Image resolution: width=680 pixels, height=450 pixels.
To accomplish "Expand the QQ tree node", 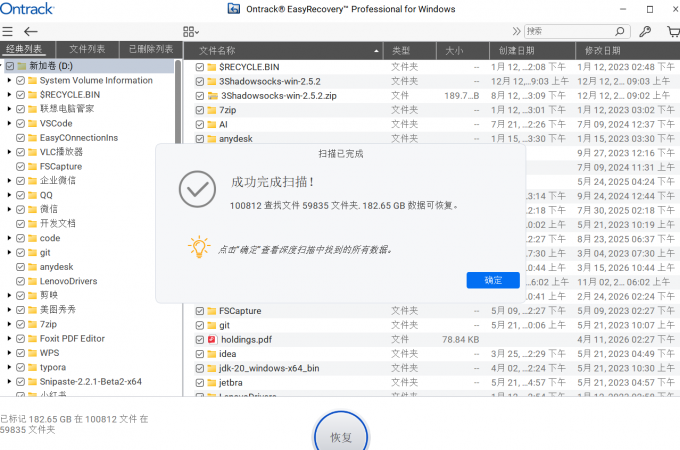I will coord(9,195).
